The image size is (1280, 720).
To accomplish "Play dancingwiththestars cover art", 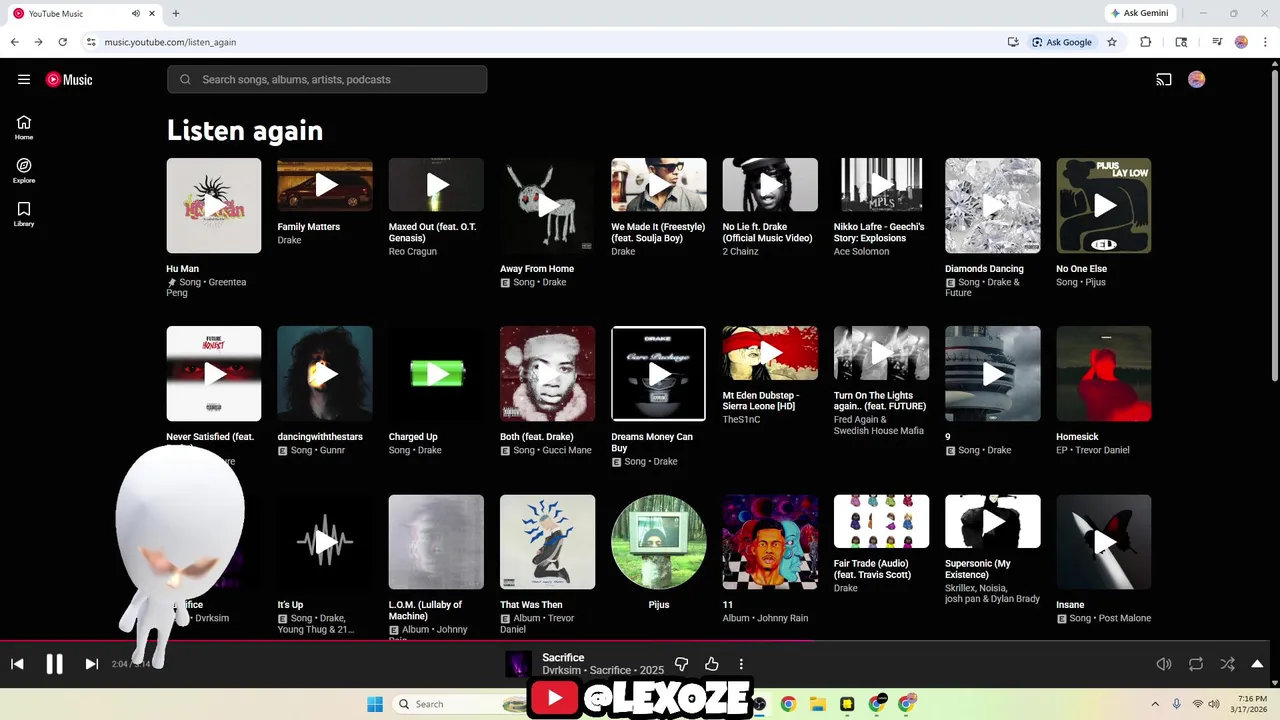I will (x=325, y=373).
